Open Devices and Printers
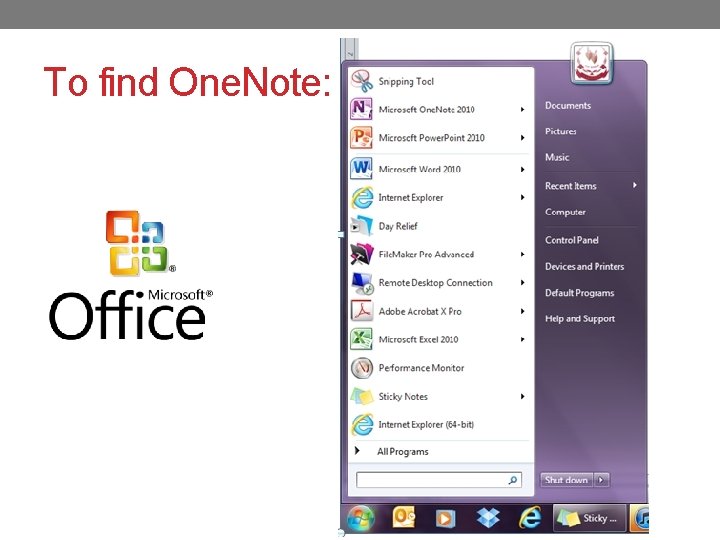 [x=585, y=266]
